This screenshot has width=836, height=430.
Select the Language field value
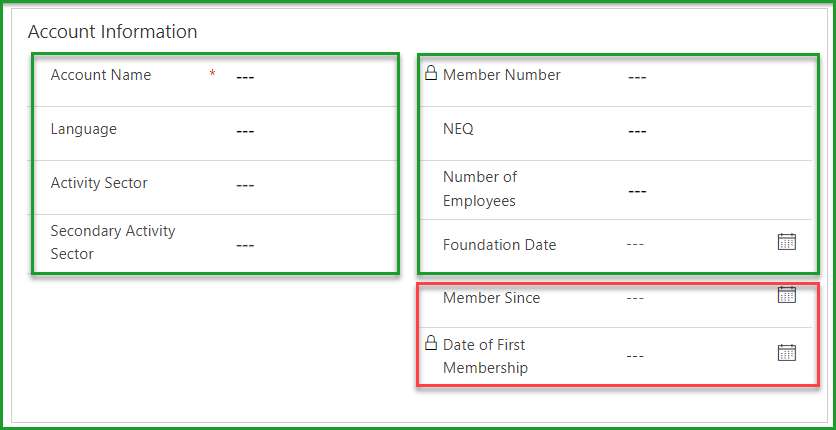(245, 131)
